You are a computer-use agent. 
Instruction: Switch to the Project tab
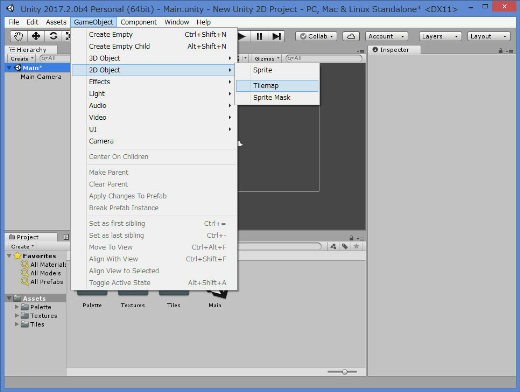coord(31,237)
